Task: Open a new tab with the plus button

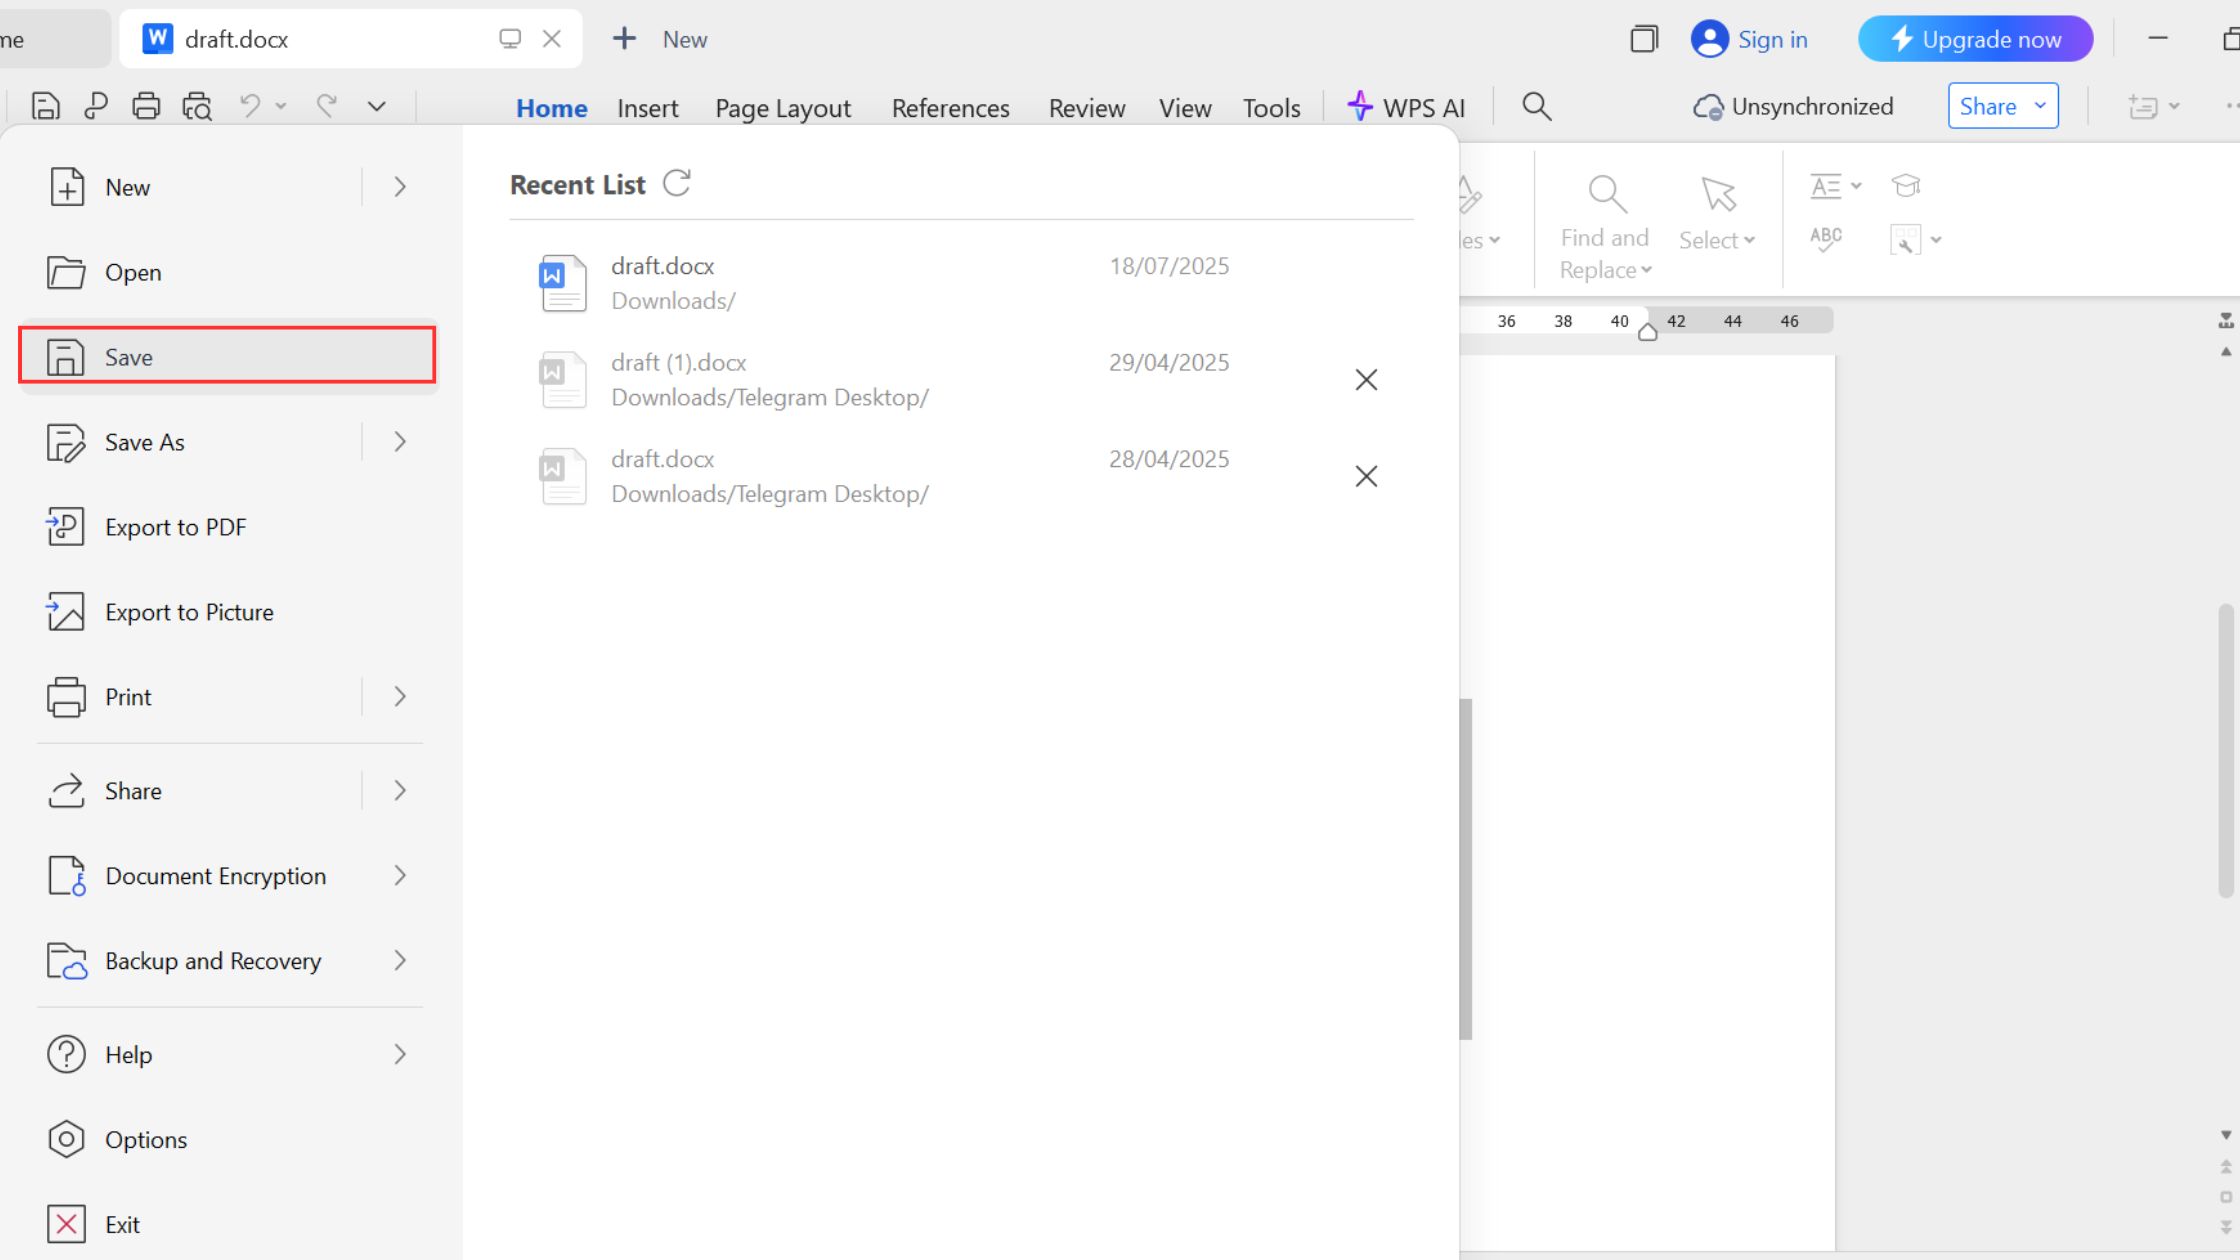Action: coord(624,39)
